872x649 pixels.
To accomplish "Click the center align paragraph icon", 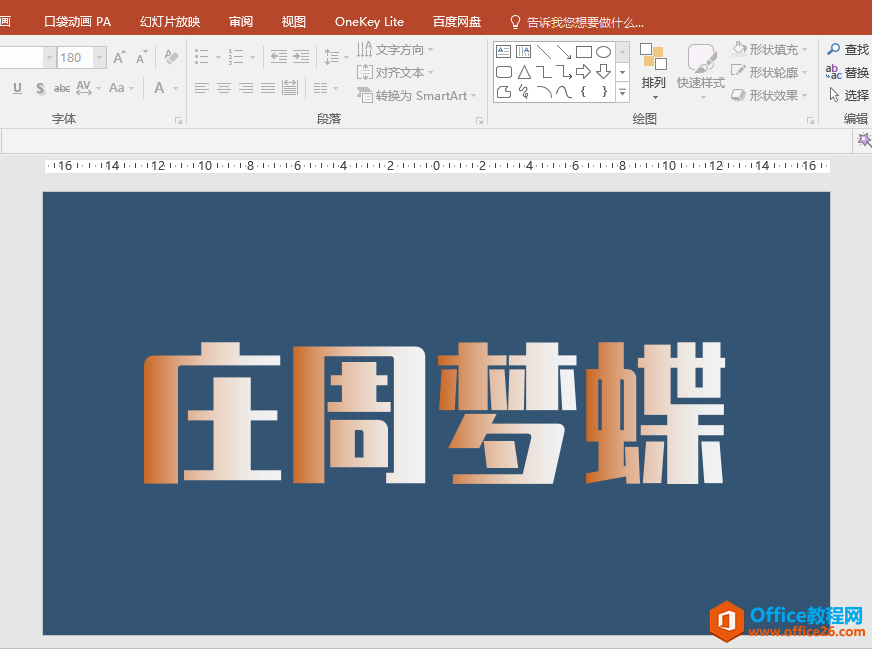I will coord(223,88).
